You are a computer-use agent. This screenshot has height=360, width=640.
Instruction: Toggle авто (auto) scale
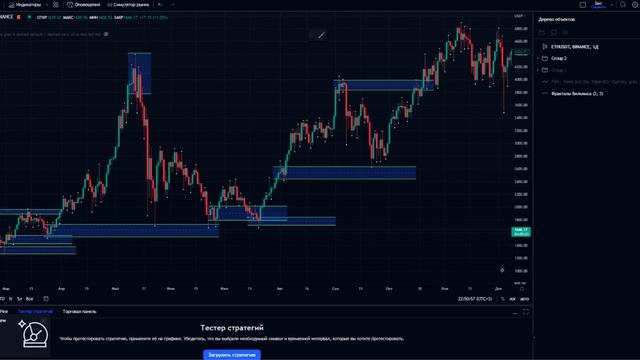pyautogui.click(x=524, y=299)
